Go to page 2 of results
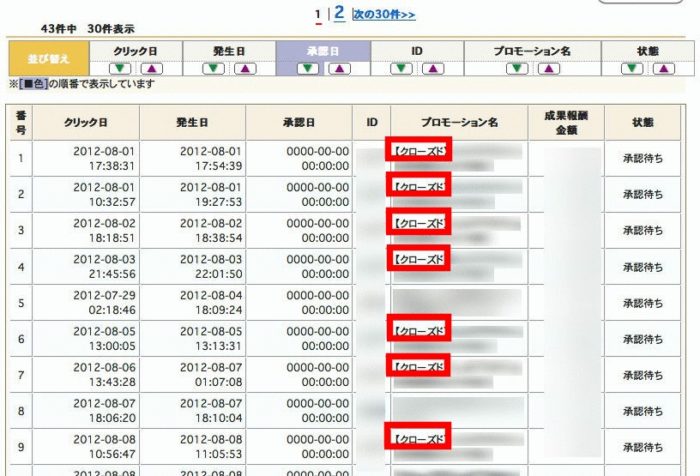This screenshot has width=700, height=476. (x=339, y=13)
